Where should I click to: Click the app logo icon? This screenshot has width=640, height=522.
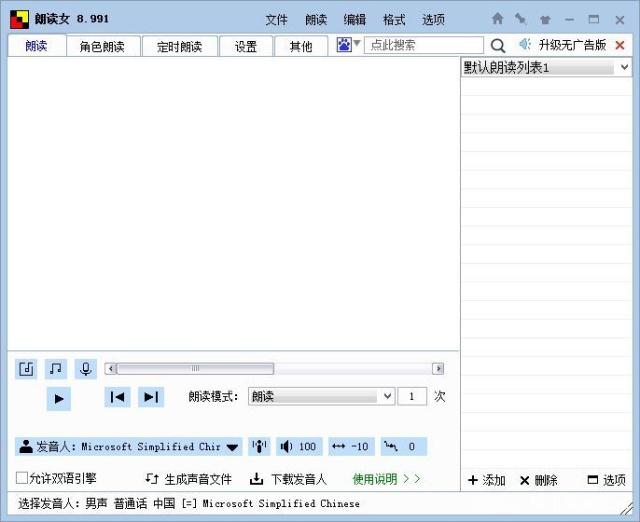point(19,19)
